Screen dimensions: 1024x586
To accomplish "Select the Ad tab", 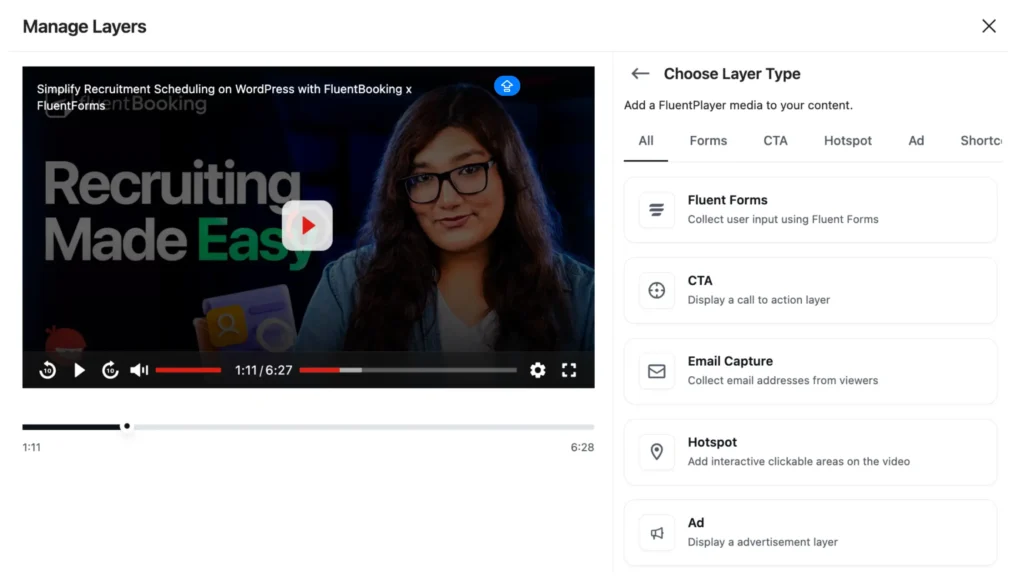I will click(916, 141).
